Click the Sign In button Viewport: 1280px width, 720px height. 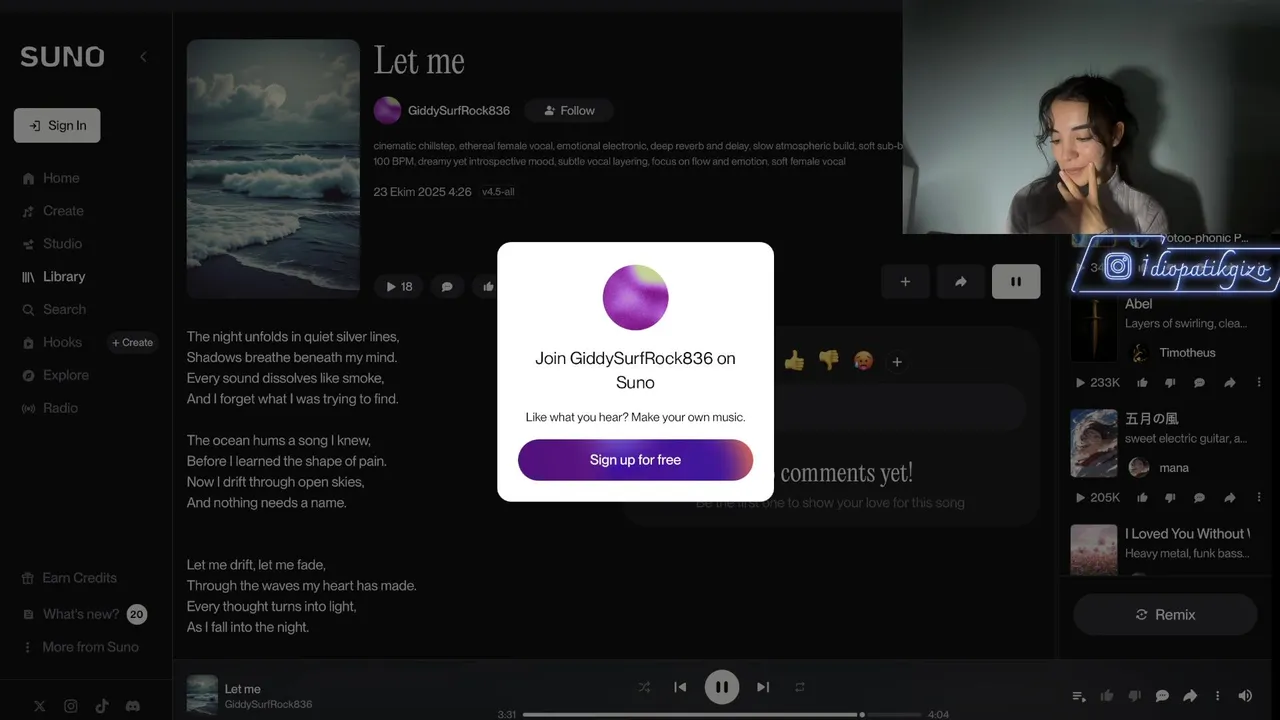[x=57, y=125]
